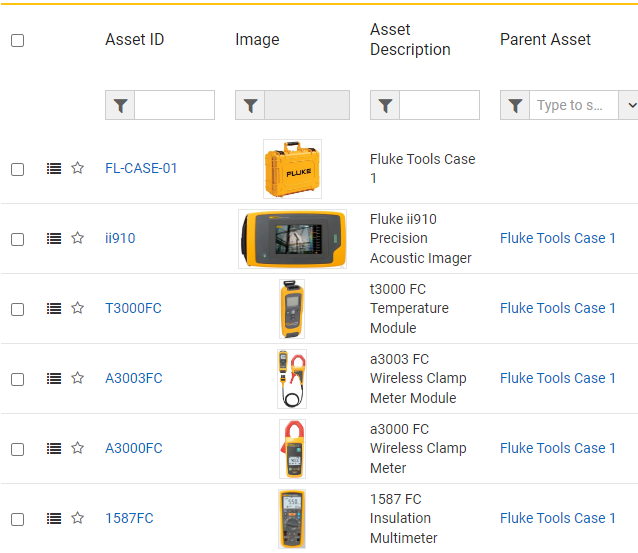Viewport: 638px width, 553px height.
Task: Star the A3003FC asset as favorite
Action: point(77,378)
